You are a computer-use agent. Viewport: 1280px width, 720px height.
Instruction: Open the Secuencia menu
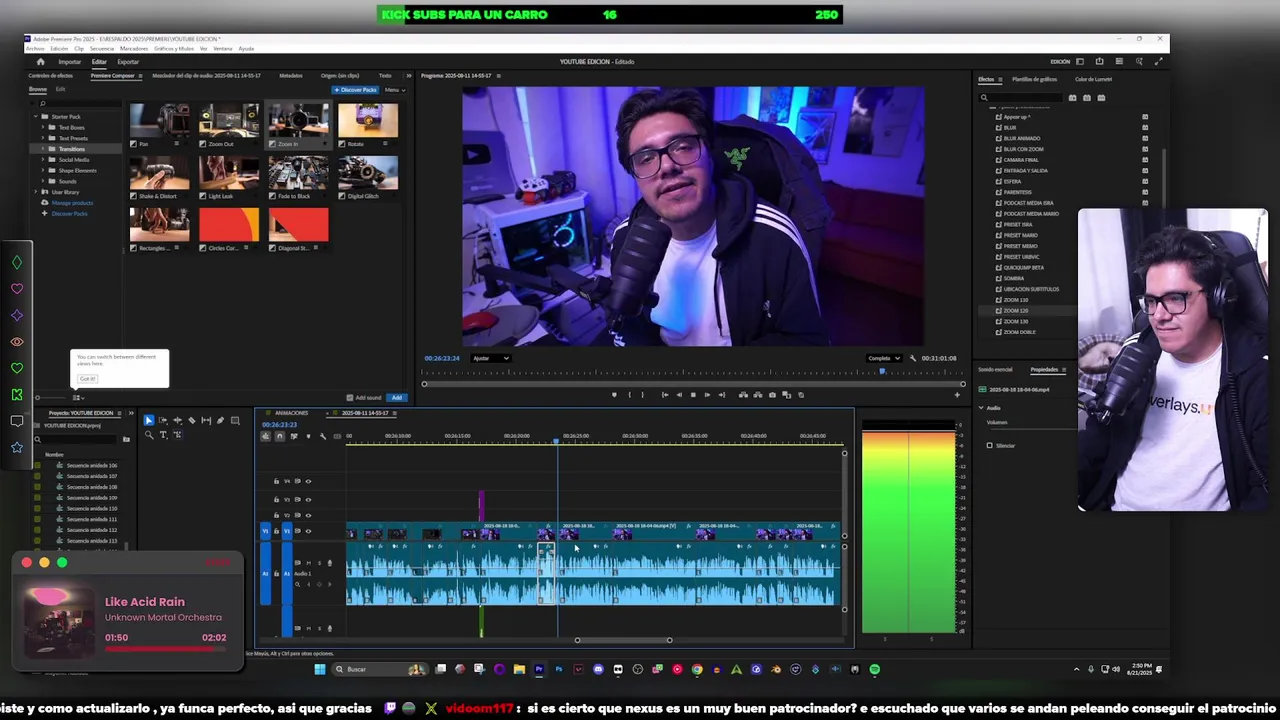tap(101, 48)
